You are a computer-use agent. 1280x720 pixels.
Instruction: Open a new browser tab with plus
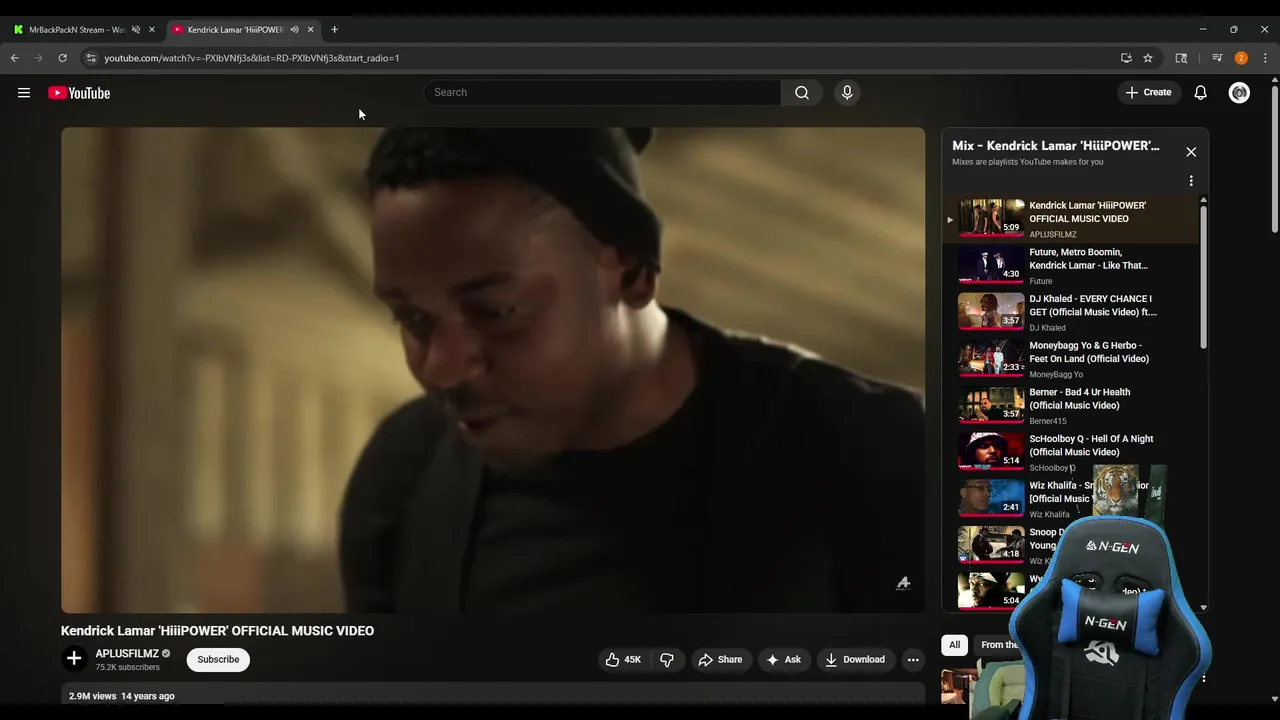tap(334, 30)
